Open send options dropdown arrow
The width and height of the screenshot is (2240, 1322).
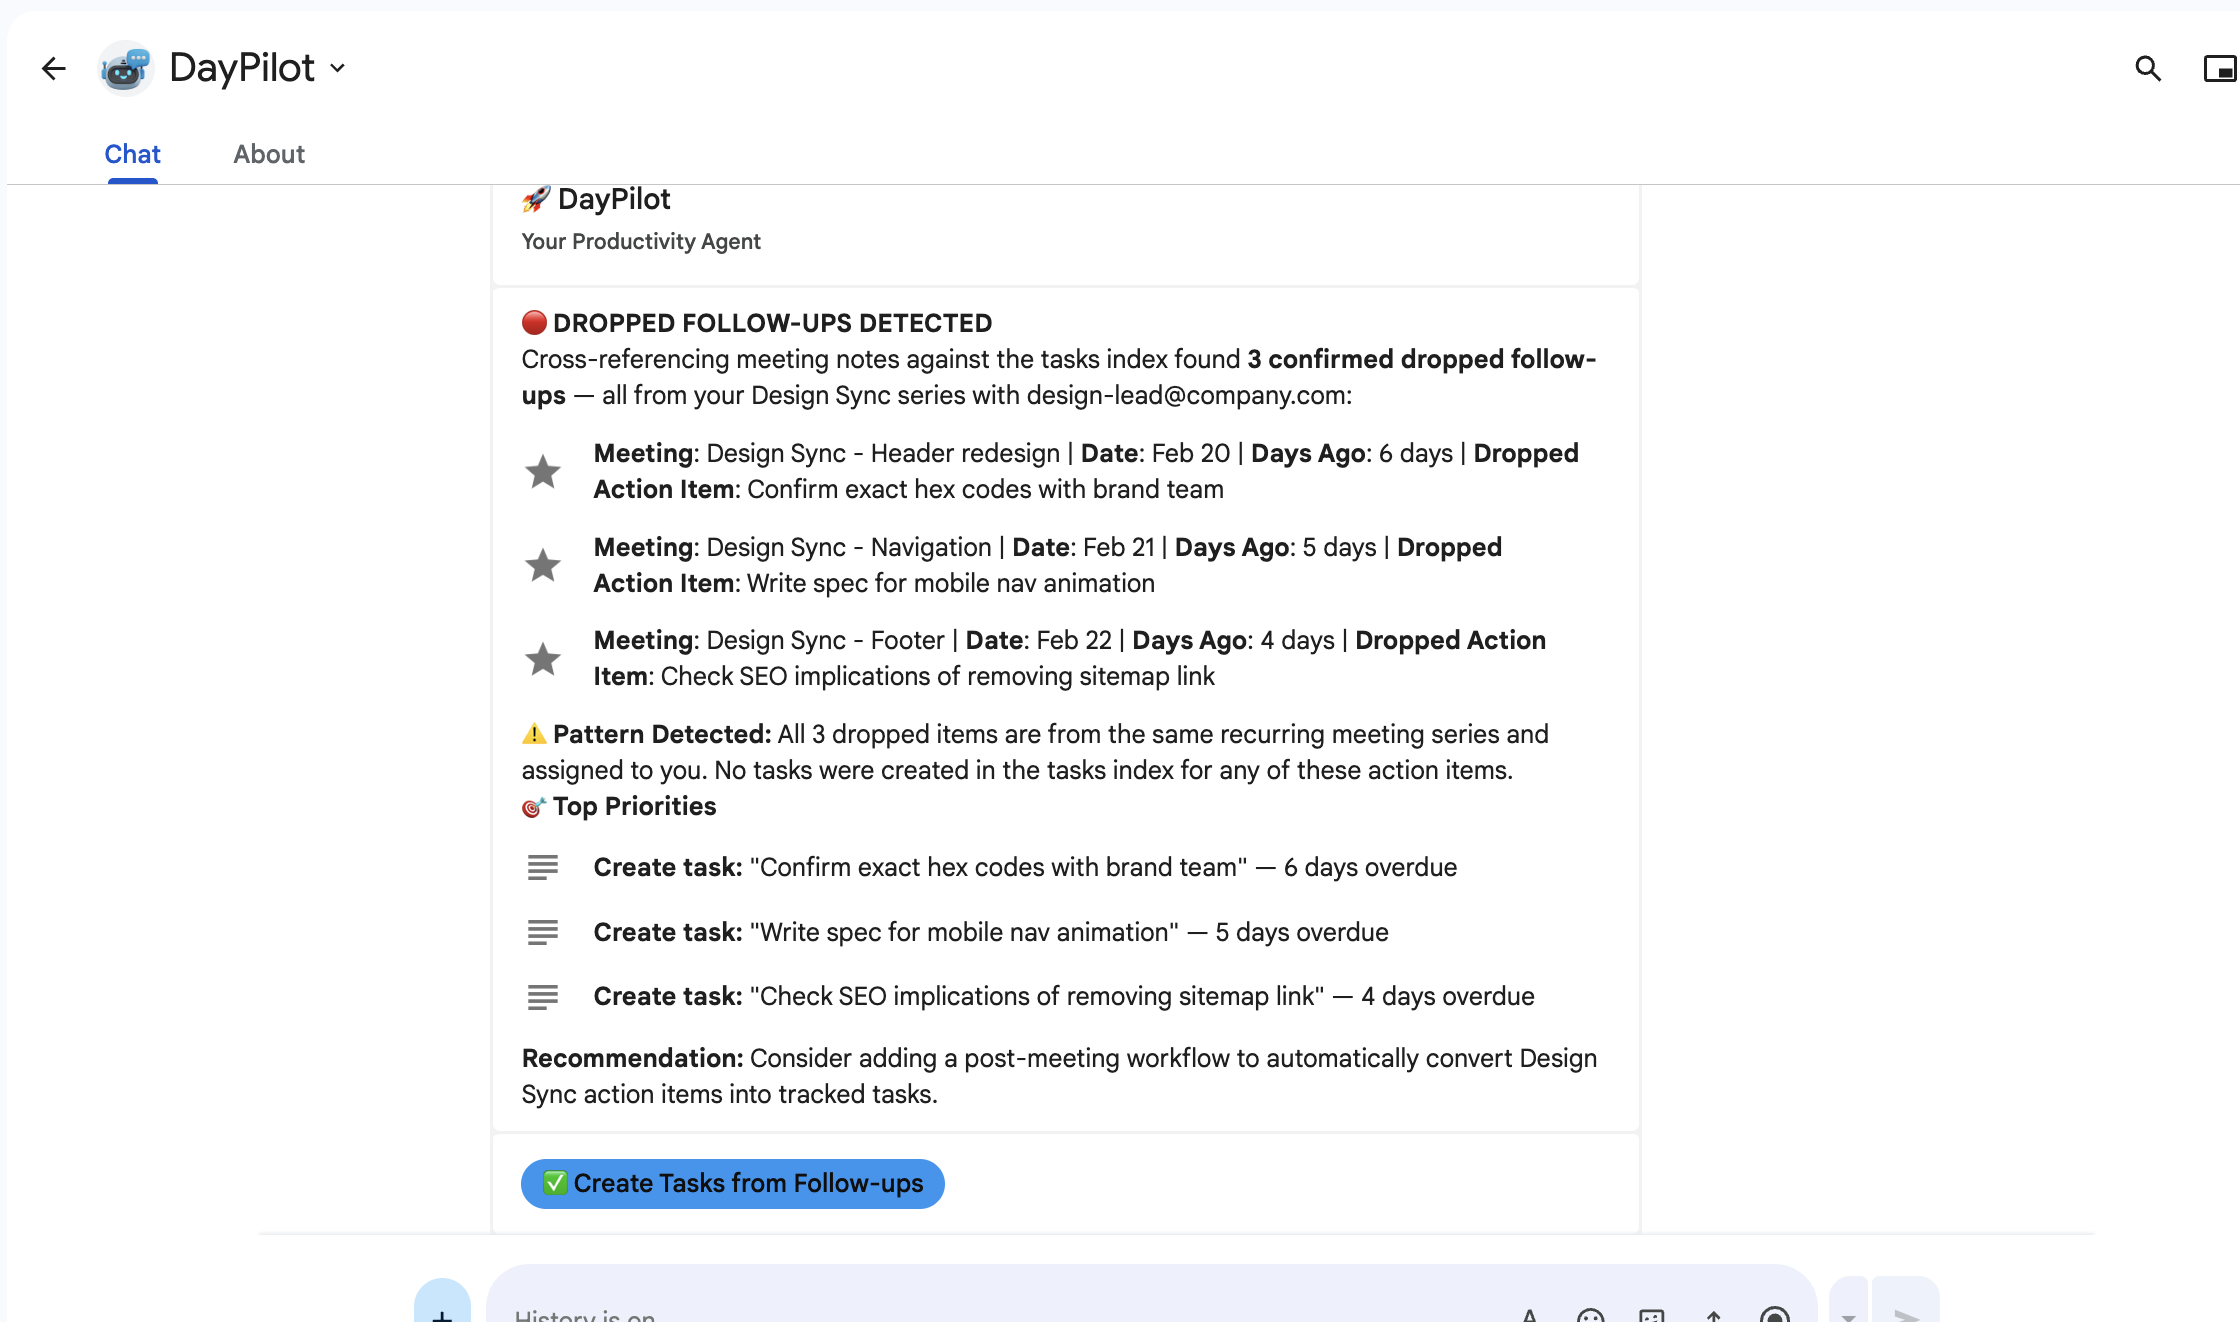(x=1848, y=1315)
